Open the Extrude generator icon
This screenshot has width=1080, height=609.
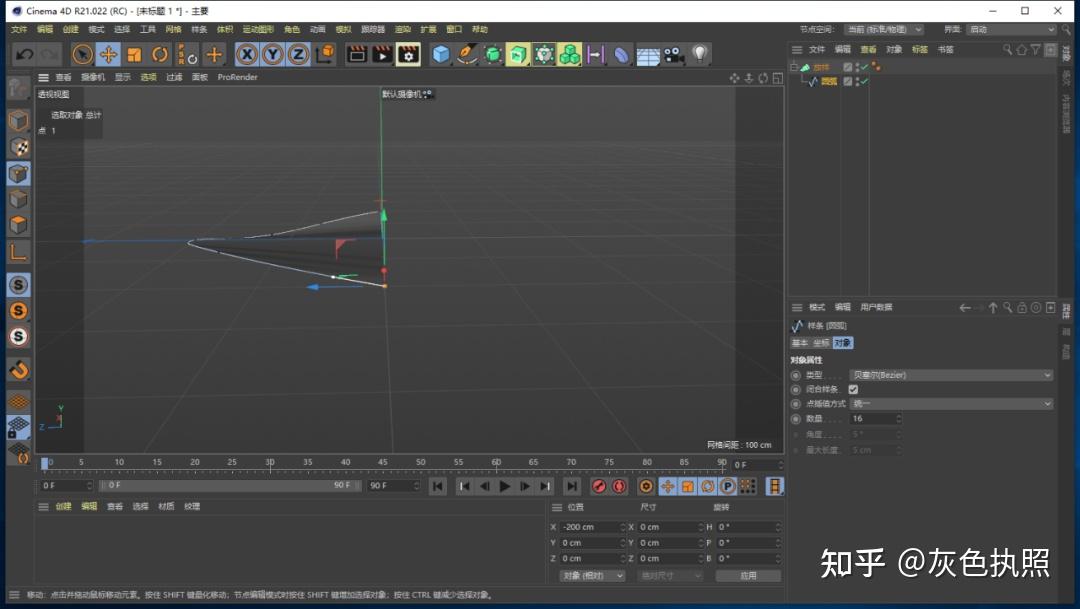pos(518,54)
